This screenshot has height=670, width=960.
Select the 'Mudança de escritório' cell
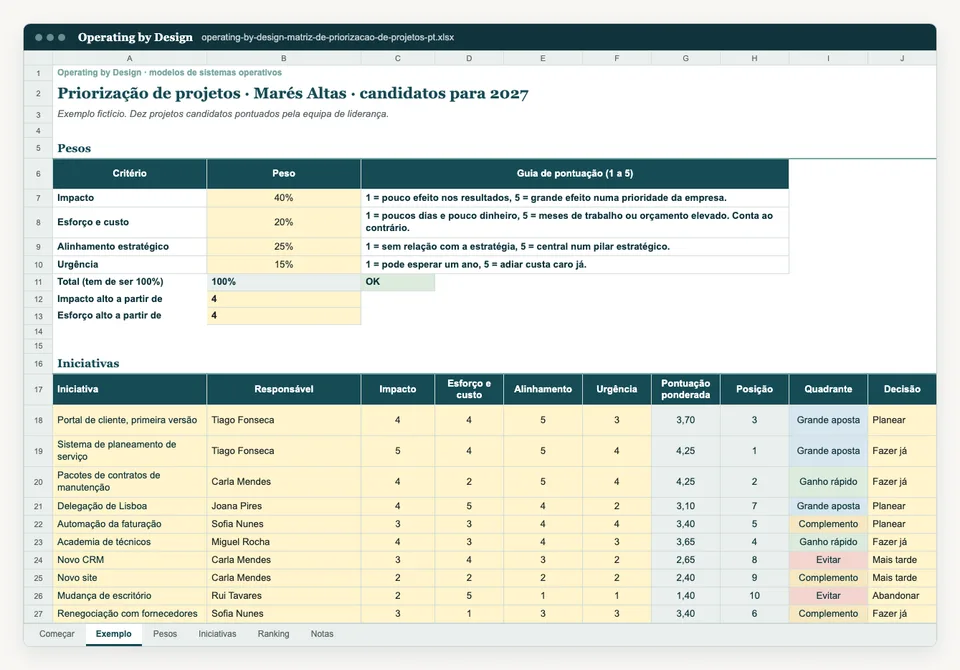129,595
